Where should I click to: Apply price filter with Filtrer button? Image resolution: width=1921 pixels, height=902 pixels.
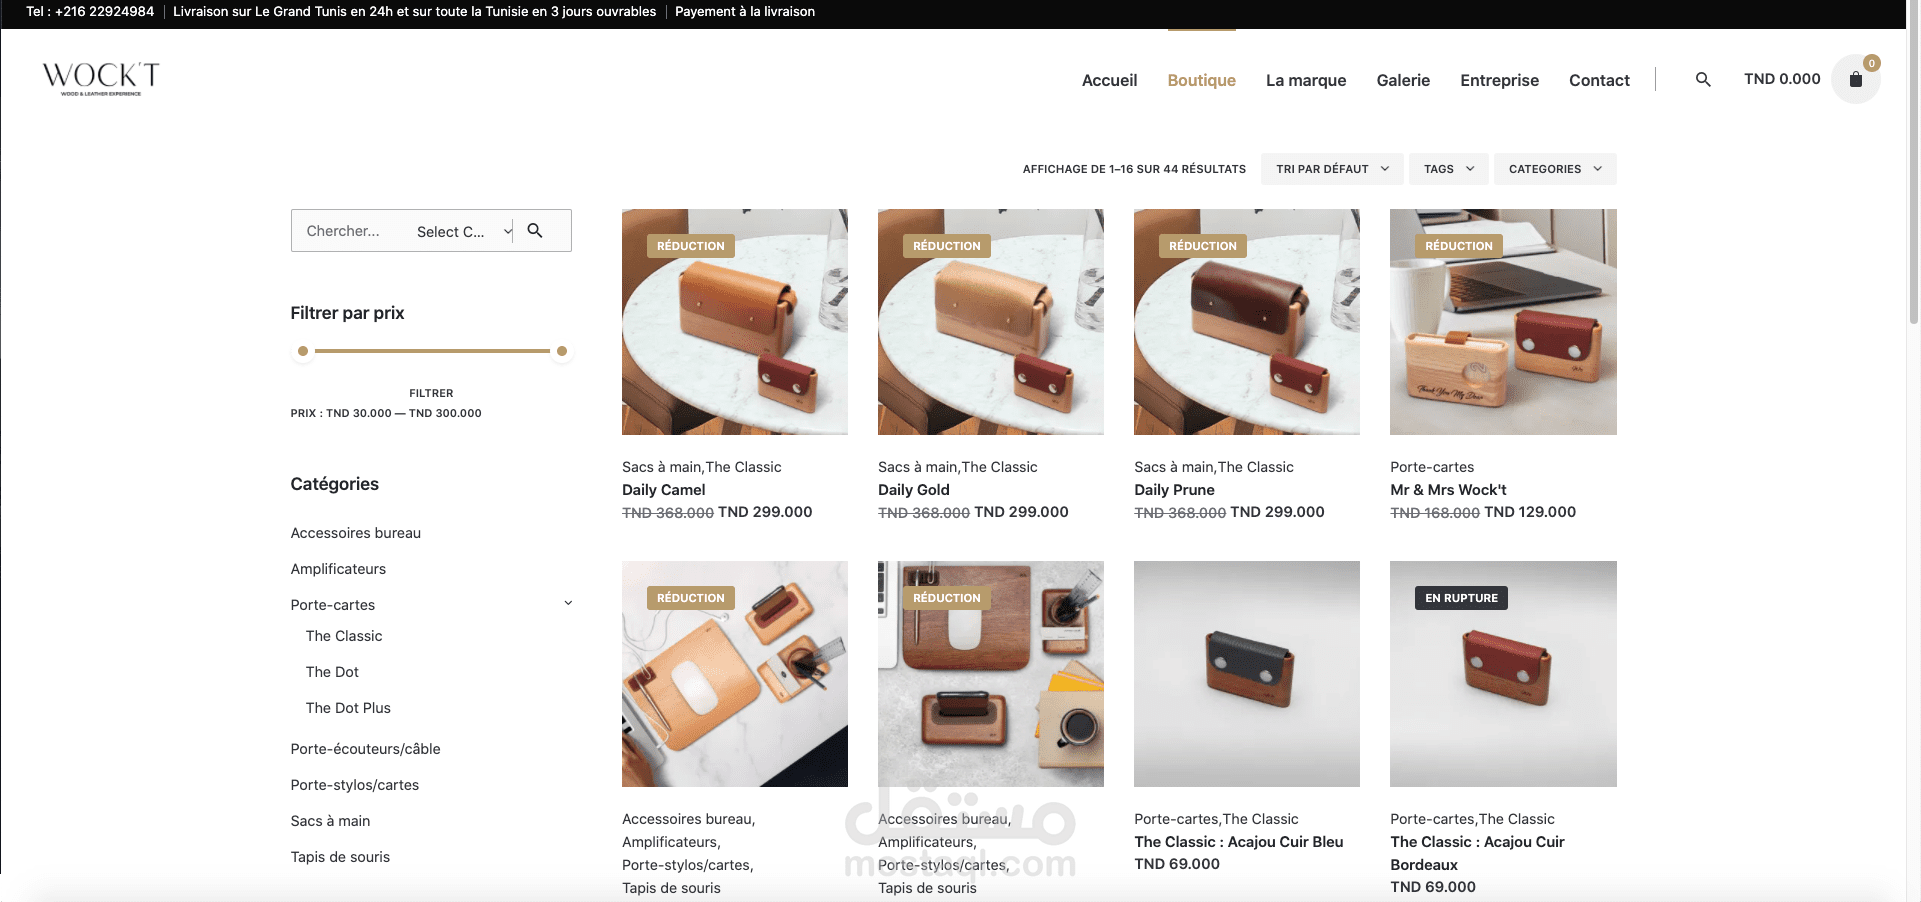click(x=431, y=393)
